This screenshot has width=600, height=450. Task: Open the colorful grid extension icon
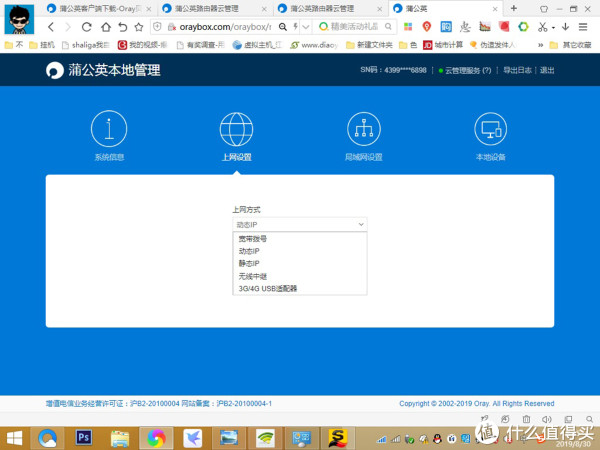(408, 26)
